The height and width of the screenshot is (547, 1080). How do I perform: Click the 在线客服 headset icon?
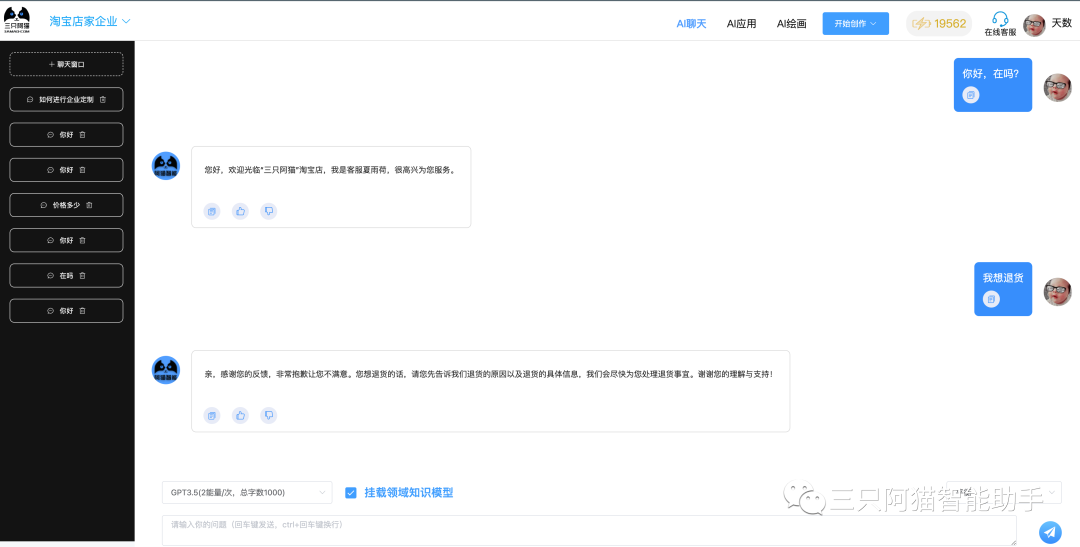(x=1000, y=19)
